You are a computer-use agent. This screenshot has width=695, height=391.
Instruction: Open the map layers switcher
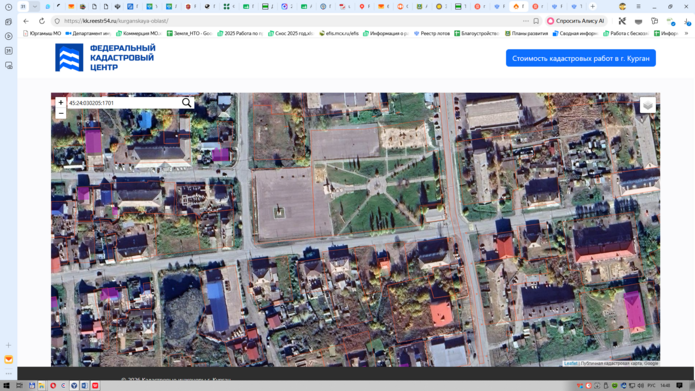[648, 106]
